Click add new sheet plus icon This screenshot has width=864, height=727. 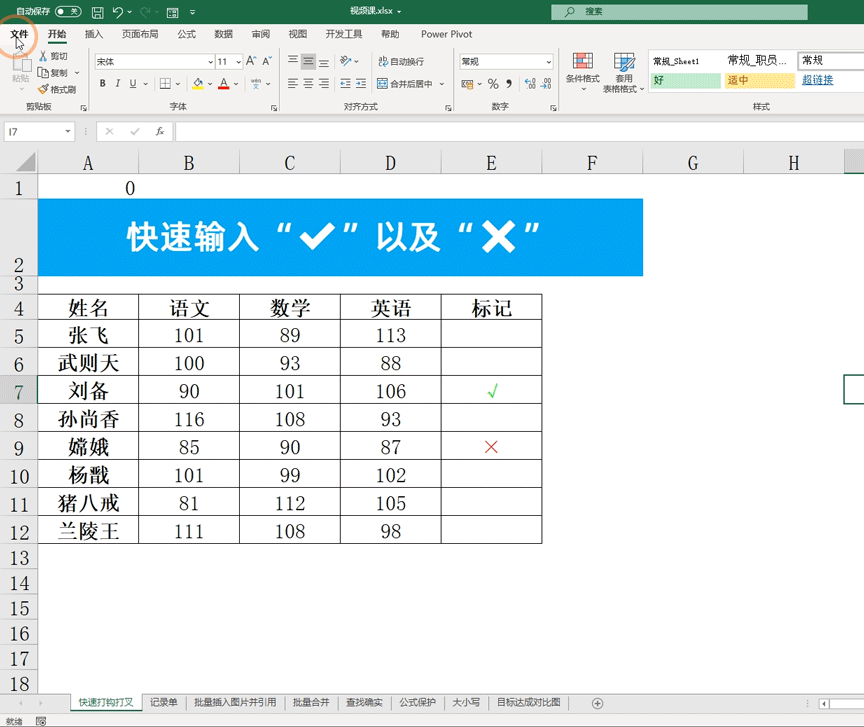597,703
